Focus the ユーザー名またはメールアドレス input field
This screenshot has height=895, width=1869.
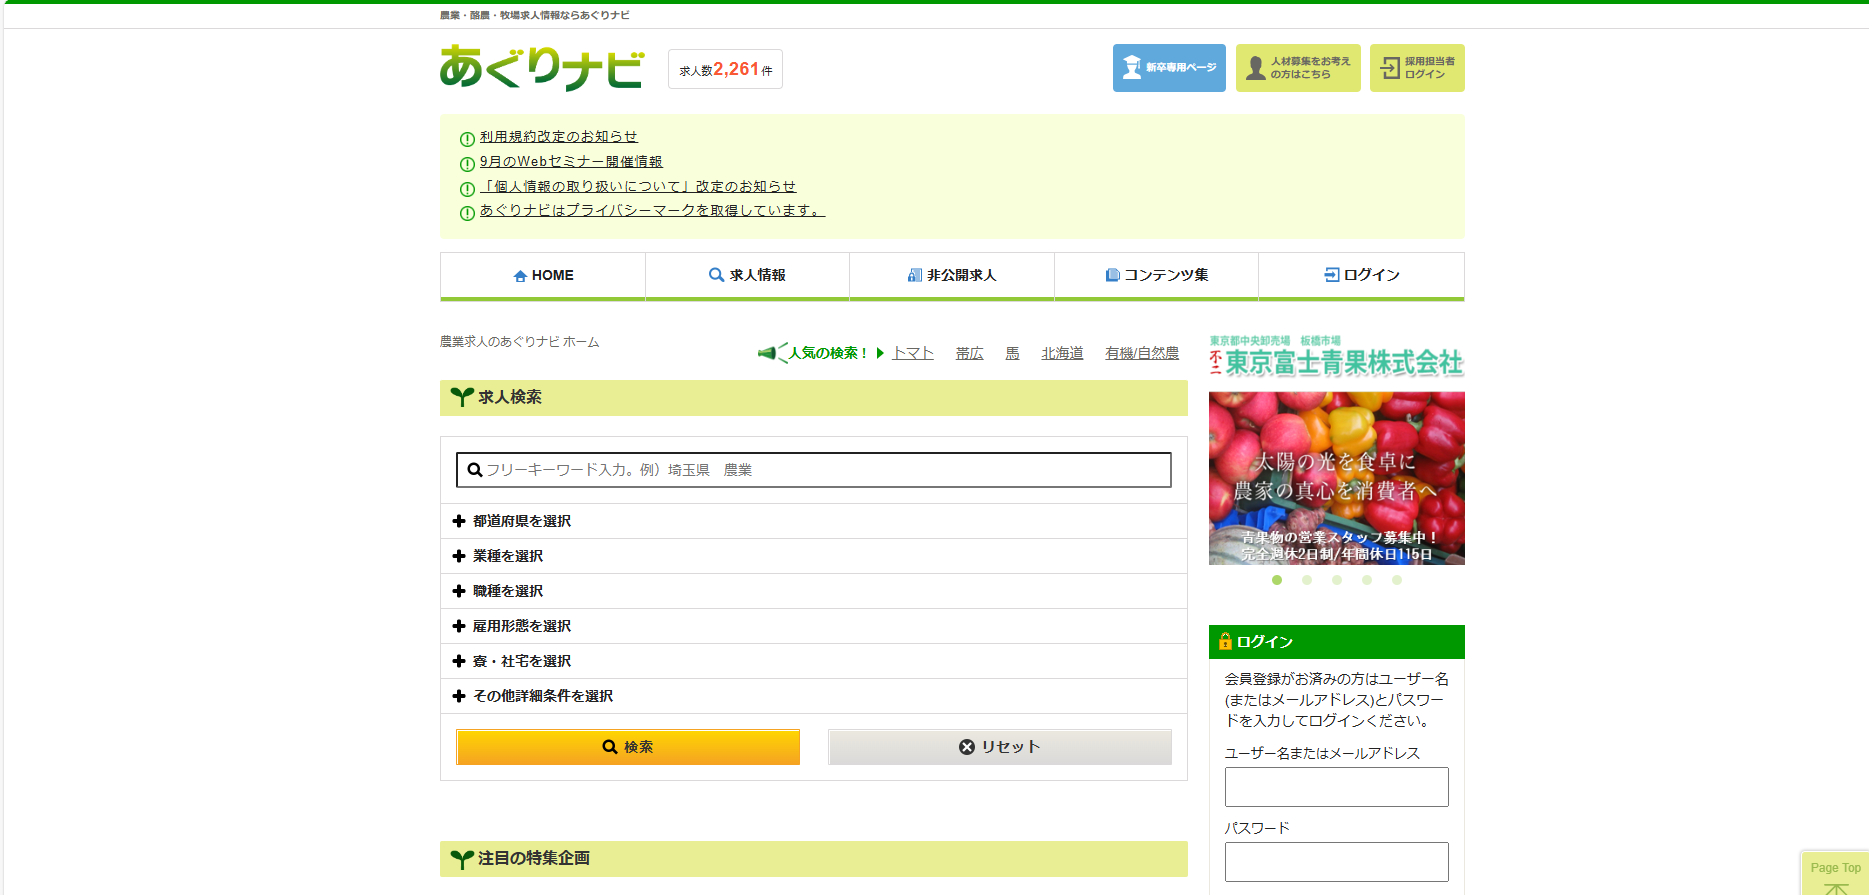coord(1336,787)
